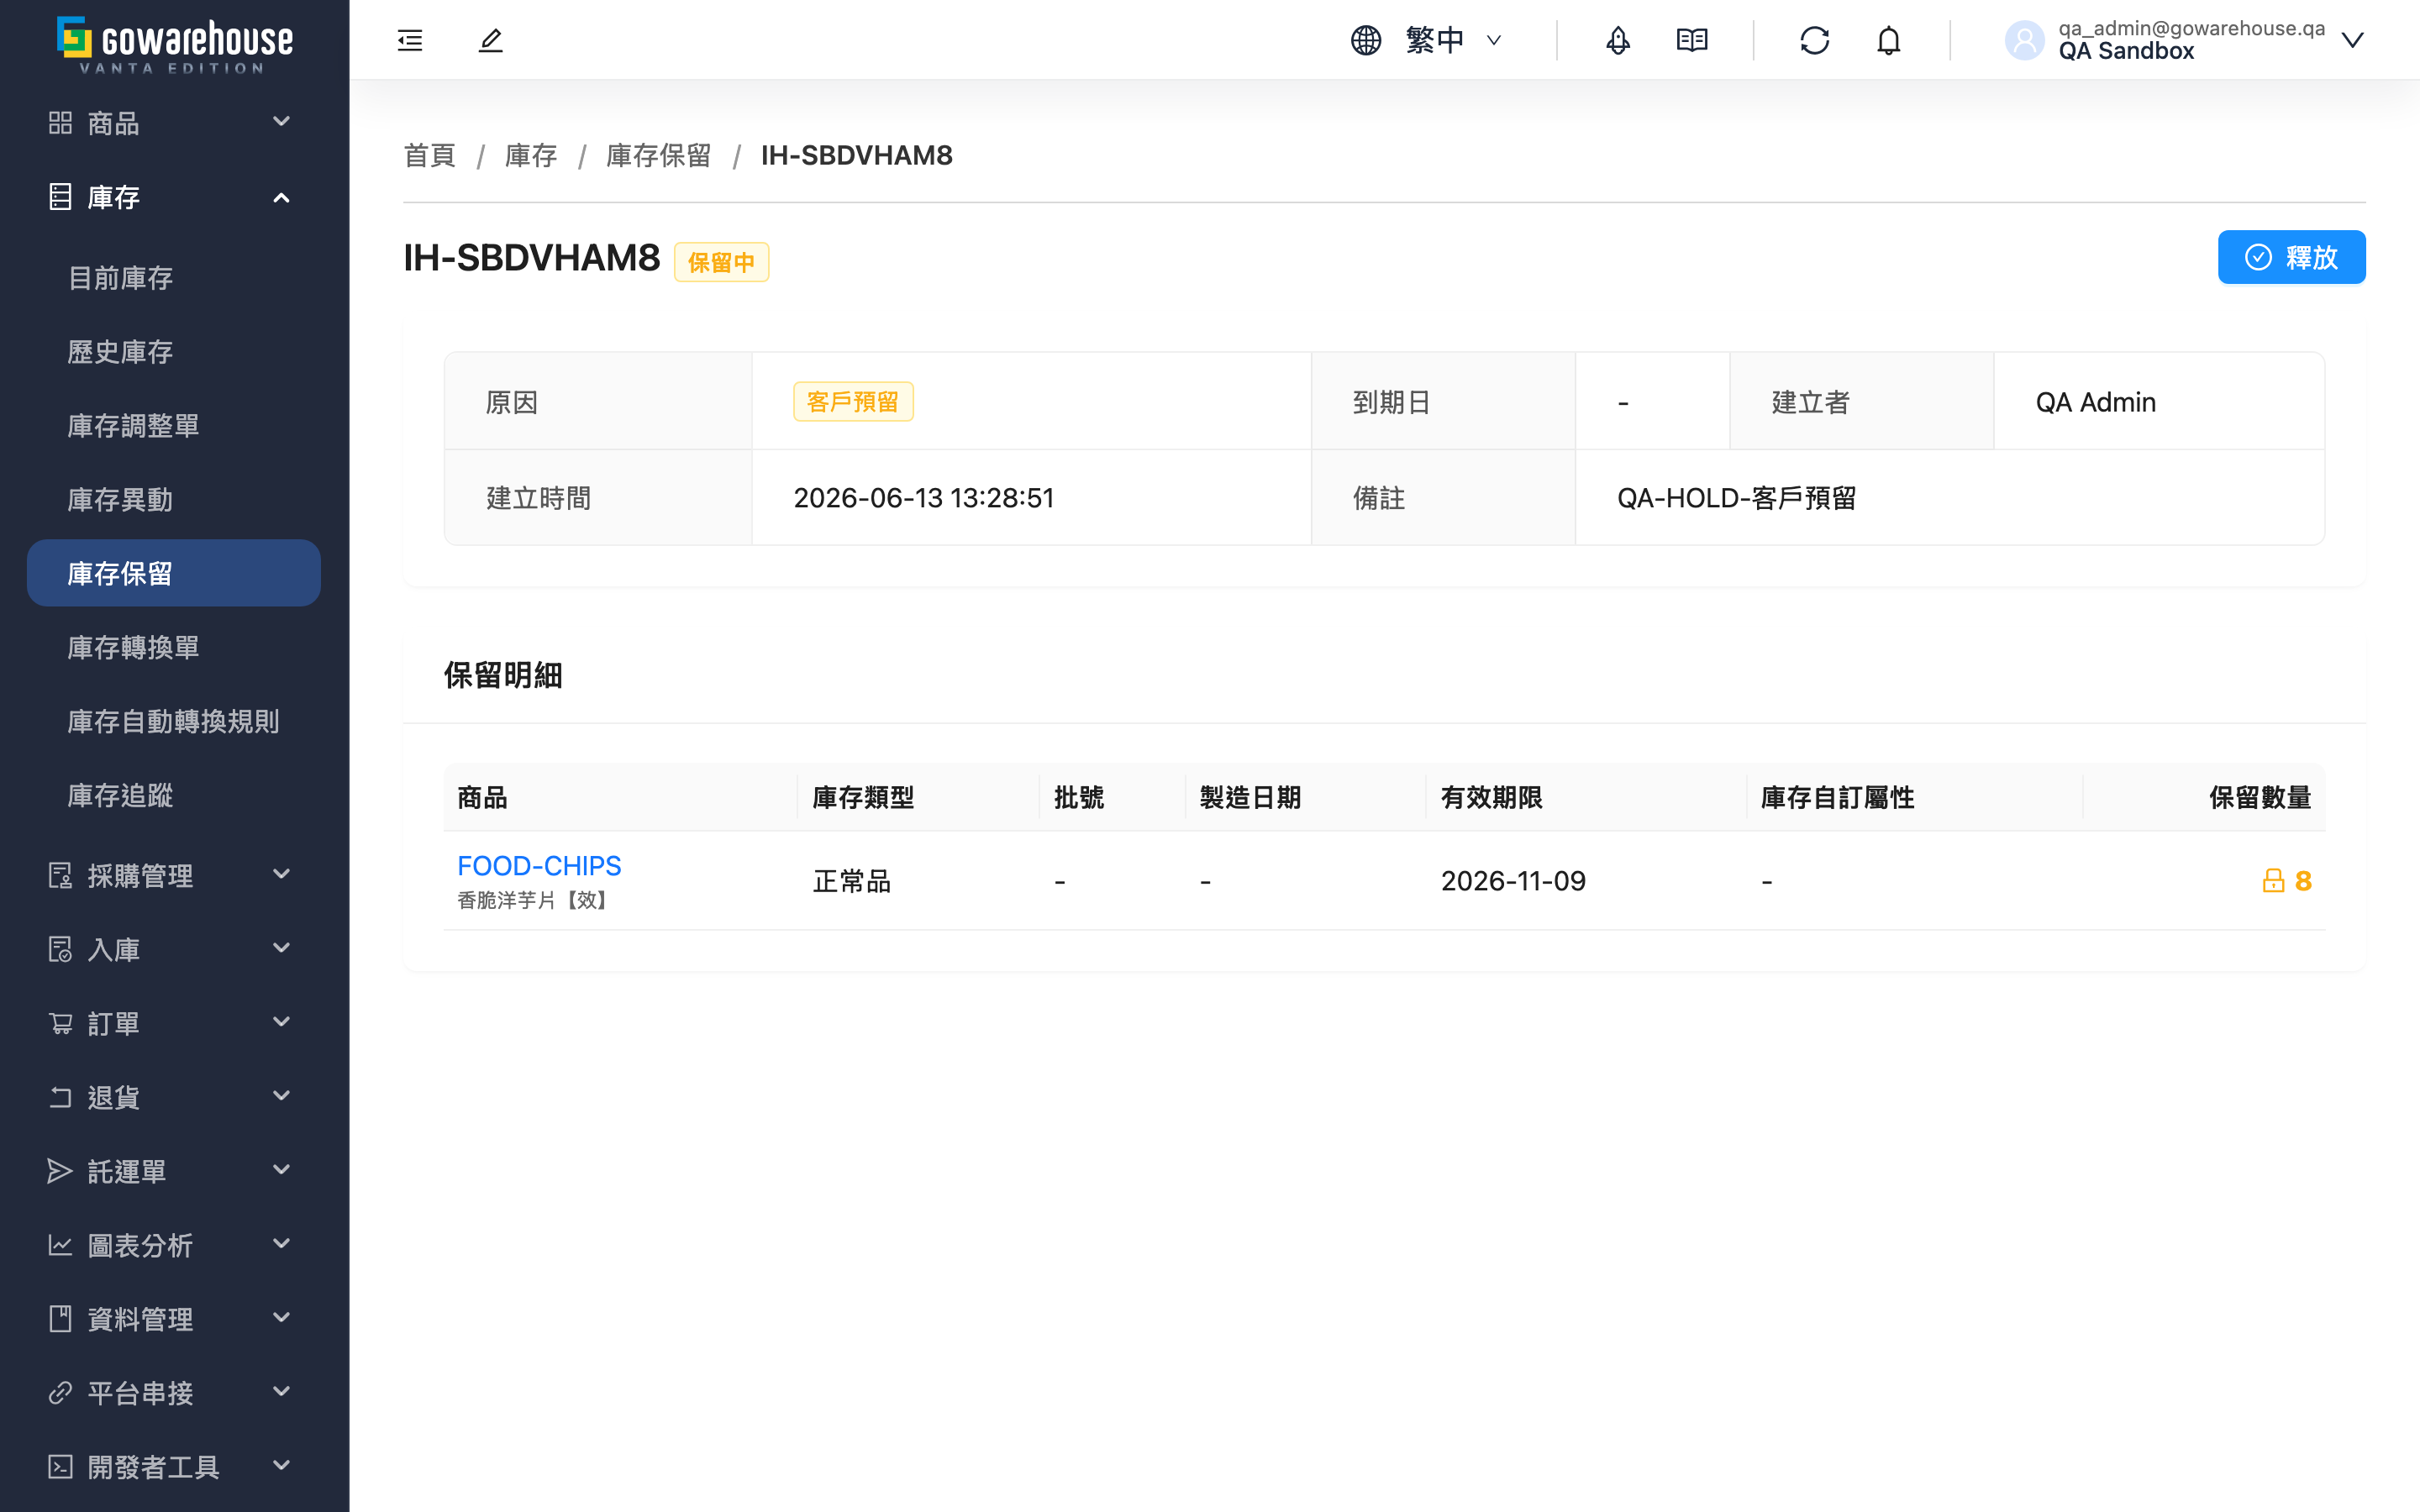The height and width of the screenshot is (1512, 2420).
Task: Go to 庫存保留 breadcrumb link
Action: (x=658, y=155)
